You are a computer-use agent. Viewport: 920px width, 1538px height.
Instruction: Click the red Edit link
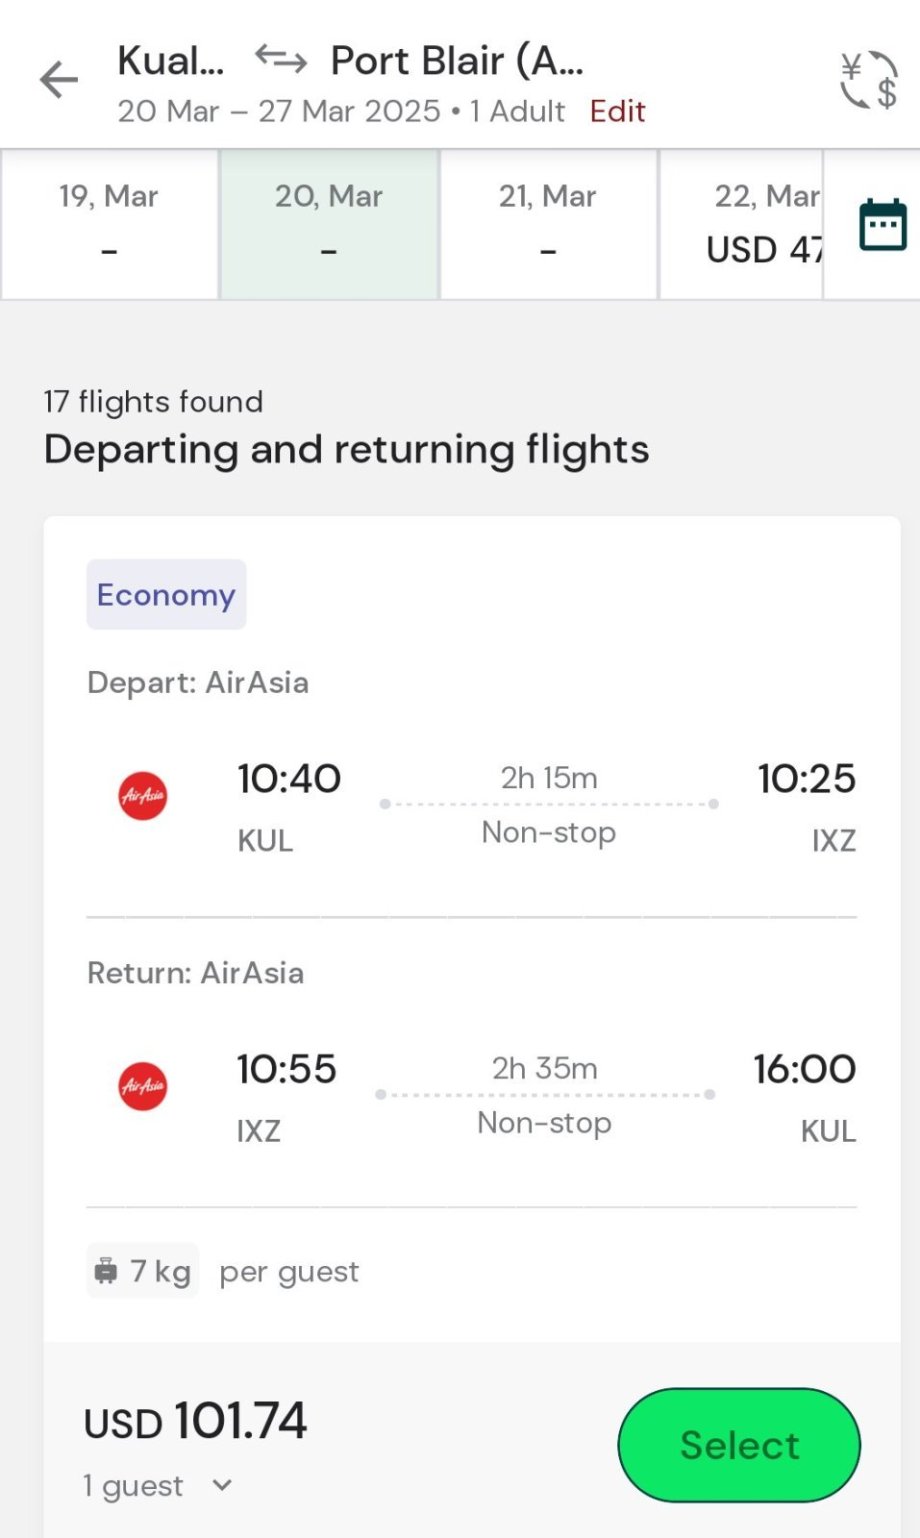point(617,111)
